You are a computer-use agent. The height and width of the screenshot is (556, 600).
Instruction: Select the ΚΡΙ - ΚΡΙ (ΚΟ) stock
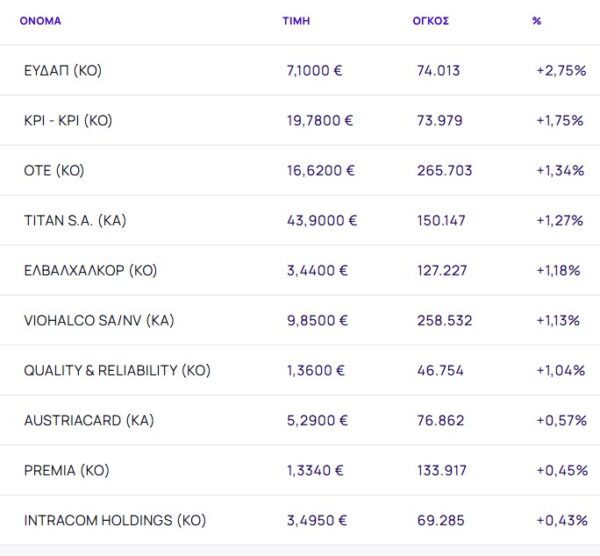pyautogui.click(x=68, y=121)
